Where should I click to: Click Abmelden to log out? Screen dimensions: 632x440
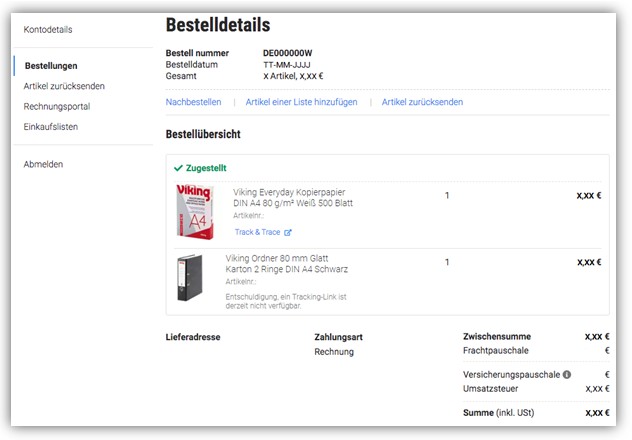(43, 164)
